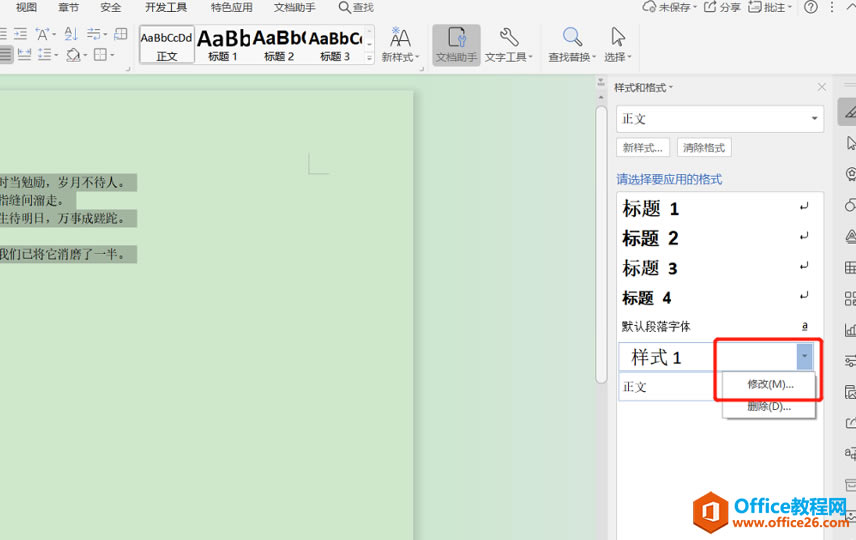Image resolution: width=856 pixels, height=540 pixels.
Task: Click the line spacing icon
Action: tap(45, 54)
